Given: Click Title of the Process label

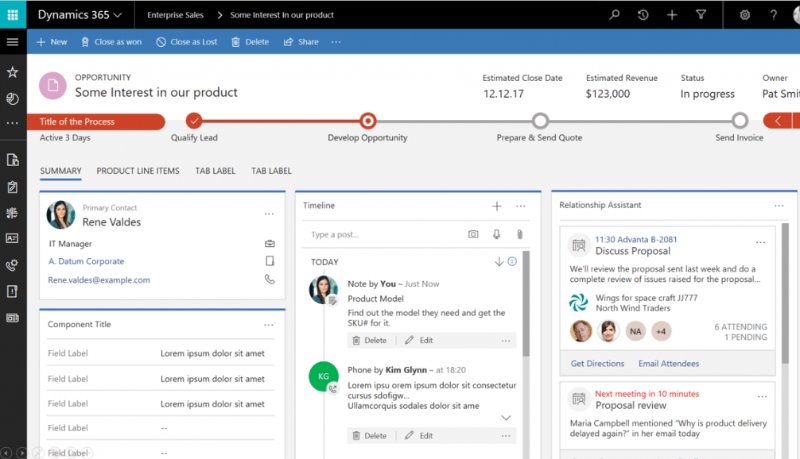Looking at the screenshot, I should click(77, 121).
